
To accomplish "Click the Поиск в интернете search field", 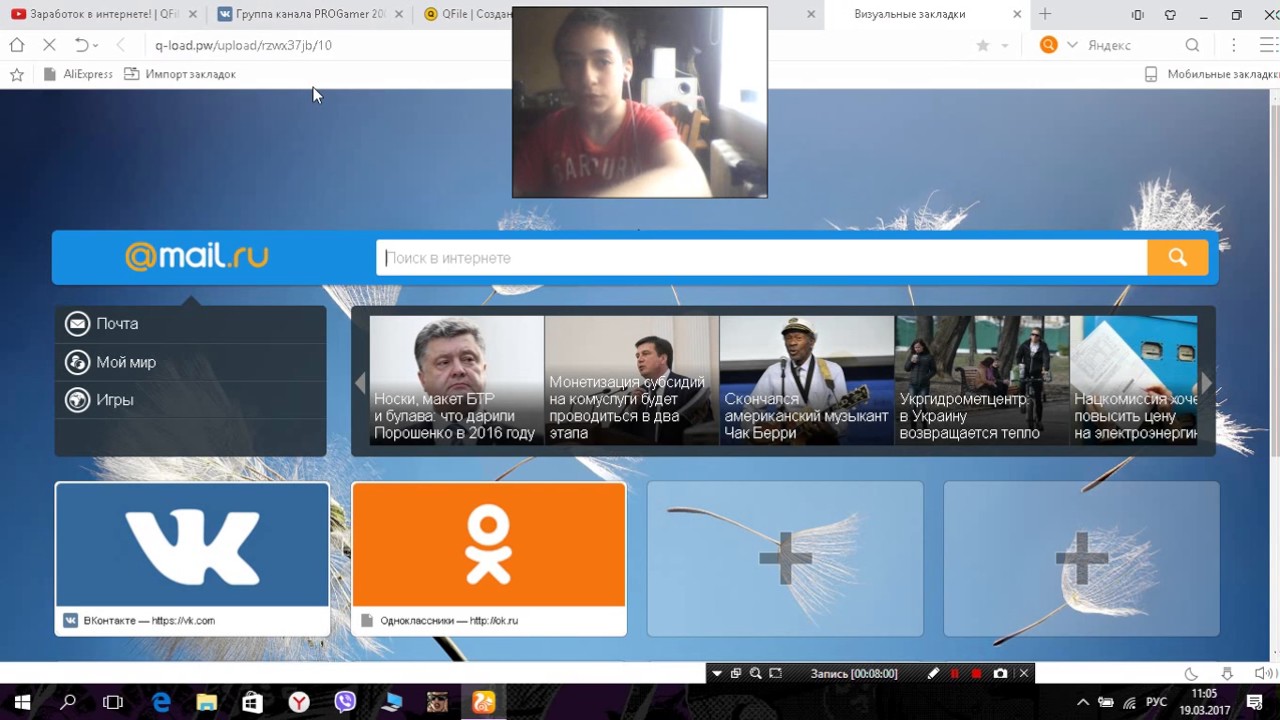I will (761, 258).
